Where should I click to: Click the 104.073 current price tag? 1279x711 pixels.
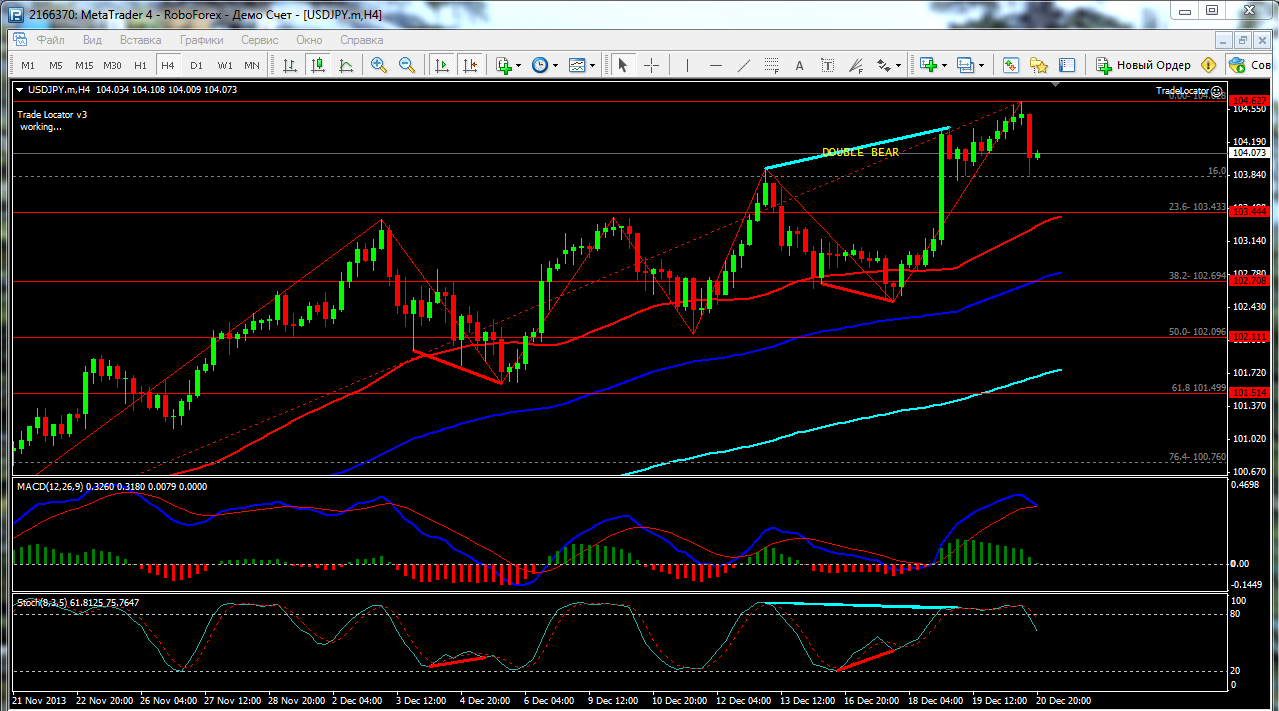coord(1252,153)
